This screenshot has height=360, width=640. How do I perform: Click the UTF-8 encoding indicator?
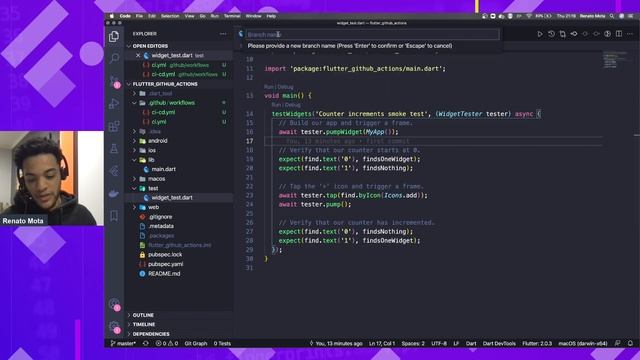click(x=439, y=344)
